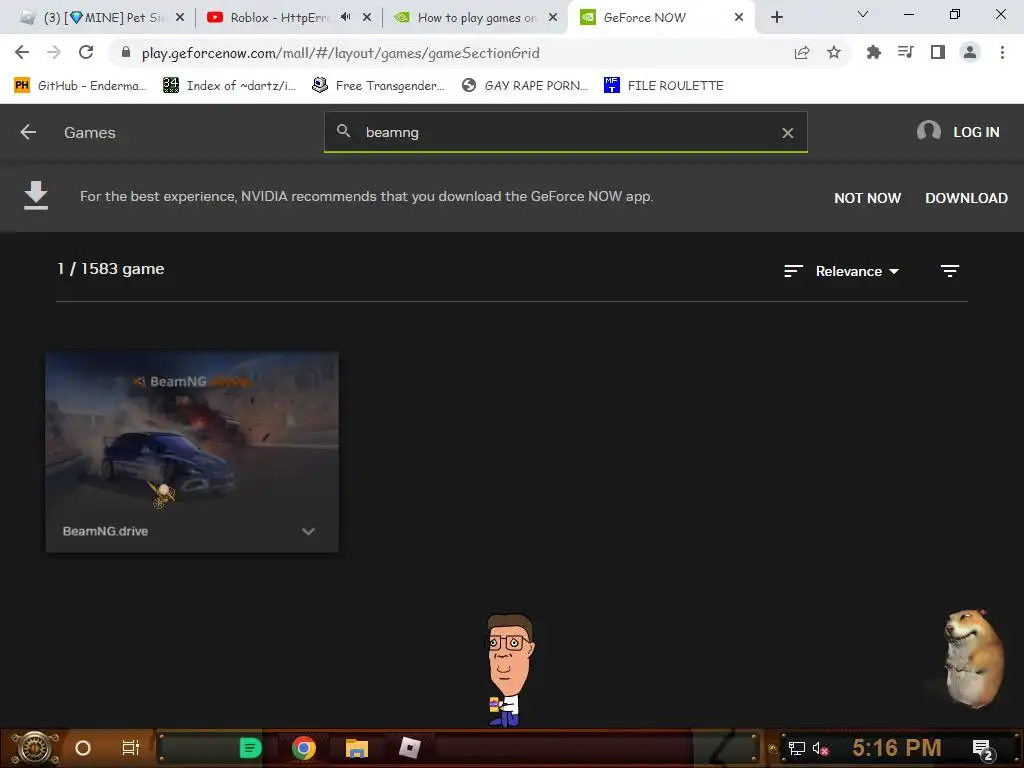Open the Chrome profile icon
Screen dimensions: 1024x768
click(970, 52)
